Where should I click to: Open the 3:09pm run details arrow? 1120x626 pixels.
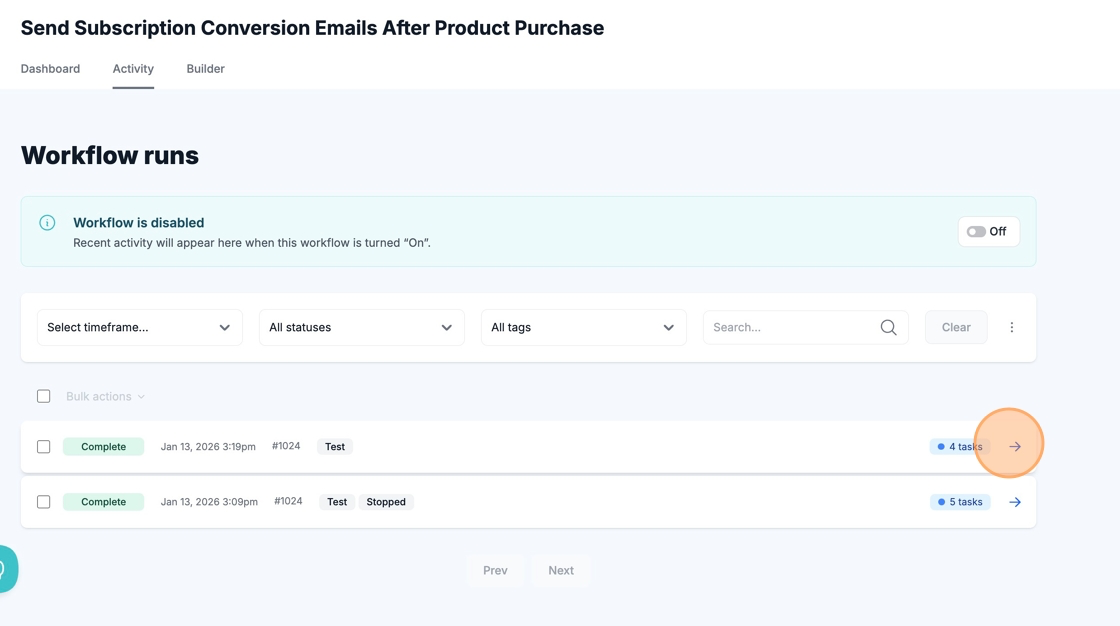coord(1014,502)
